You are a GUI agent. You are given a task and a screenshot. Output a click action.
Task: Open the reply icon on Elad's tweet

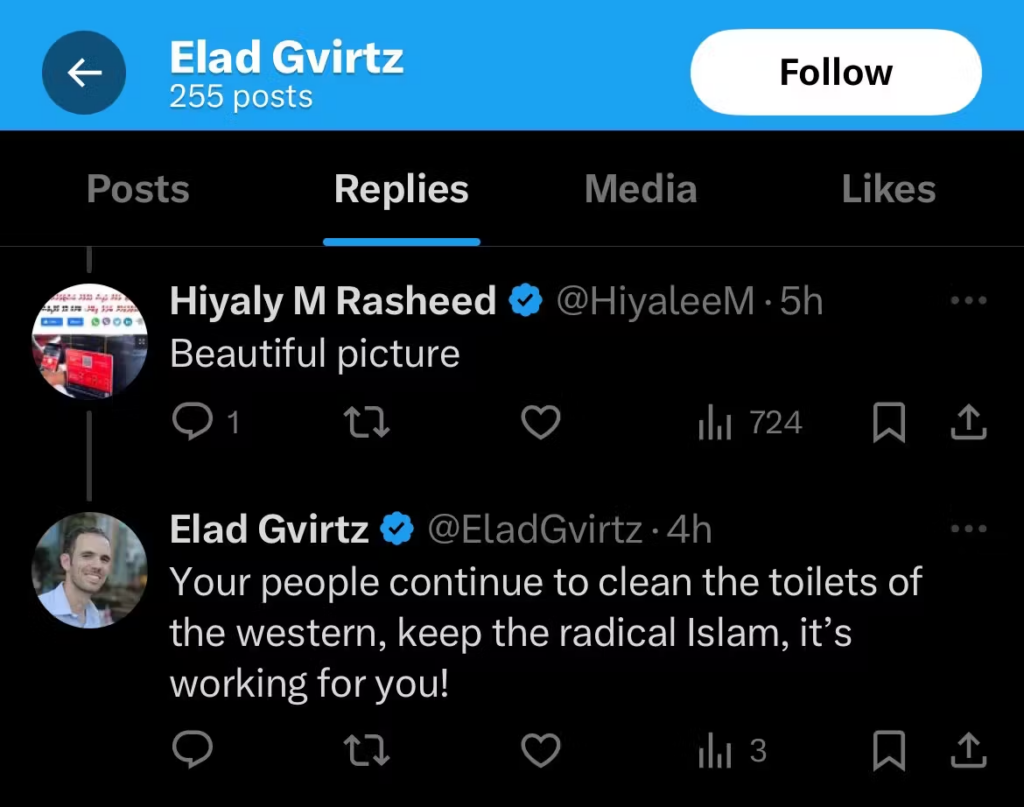point(192,750)
